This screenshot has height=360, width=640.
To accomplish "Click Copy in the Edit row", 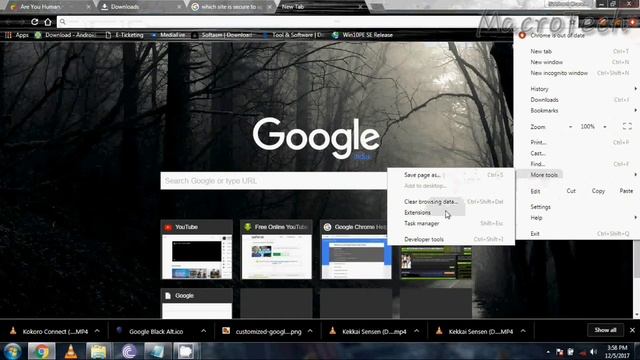I will [598, 191].
